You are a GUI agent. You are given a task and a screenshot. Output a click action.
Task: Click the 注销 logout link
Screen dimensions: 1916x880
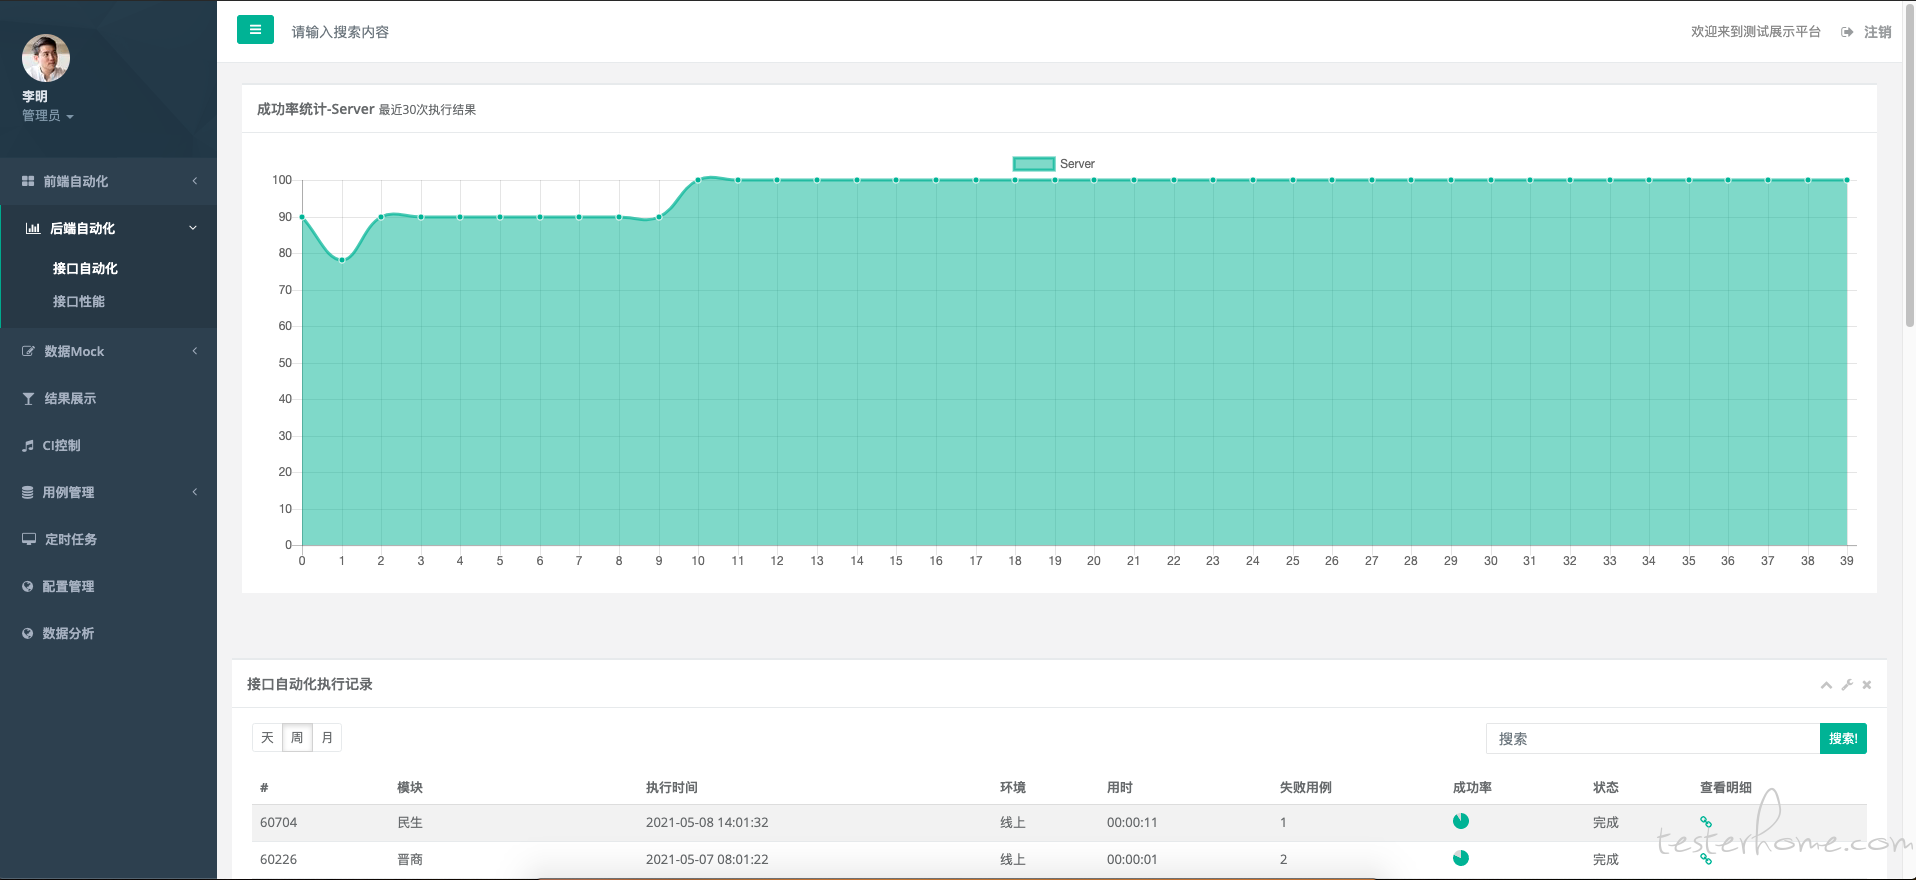(1877, 32)
